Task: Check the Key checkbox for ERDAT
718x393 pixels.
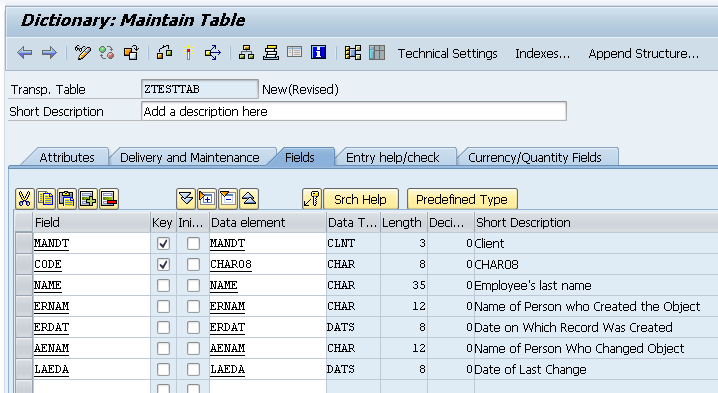Action: coord(163,328)
